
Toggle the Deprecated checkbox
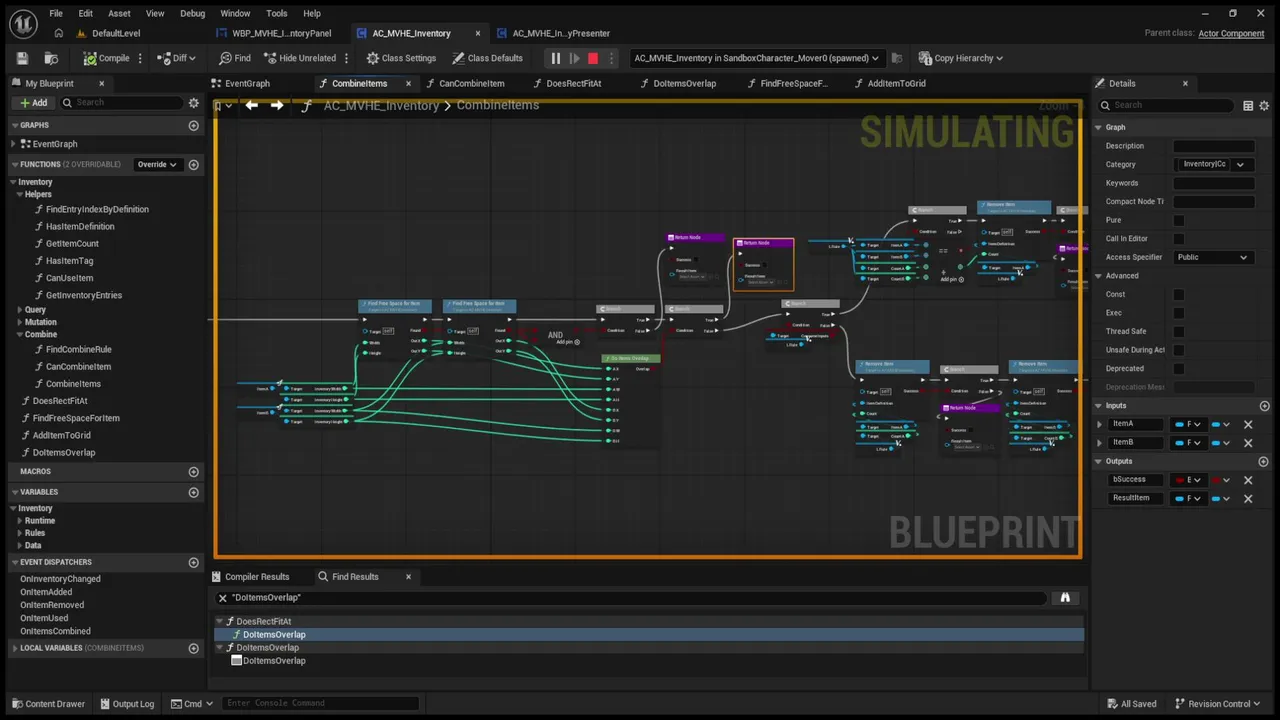[x=1178, y=368]
